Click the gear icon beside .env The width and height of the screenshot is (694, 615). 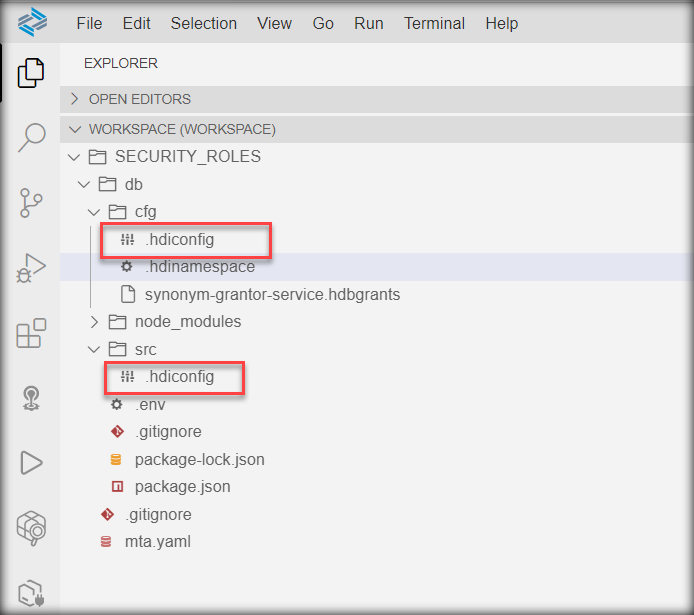coord(116,404)
